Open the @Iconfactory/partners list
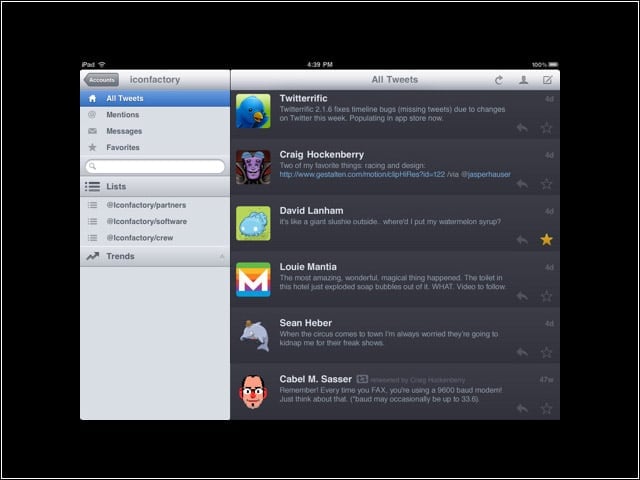 (x=155, y=205)
